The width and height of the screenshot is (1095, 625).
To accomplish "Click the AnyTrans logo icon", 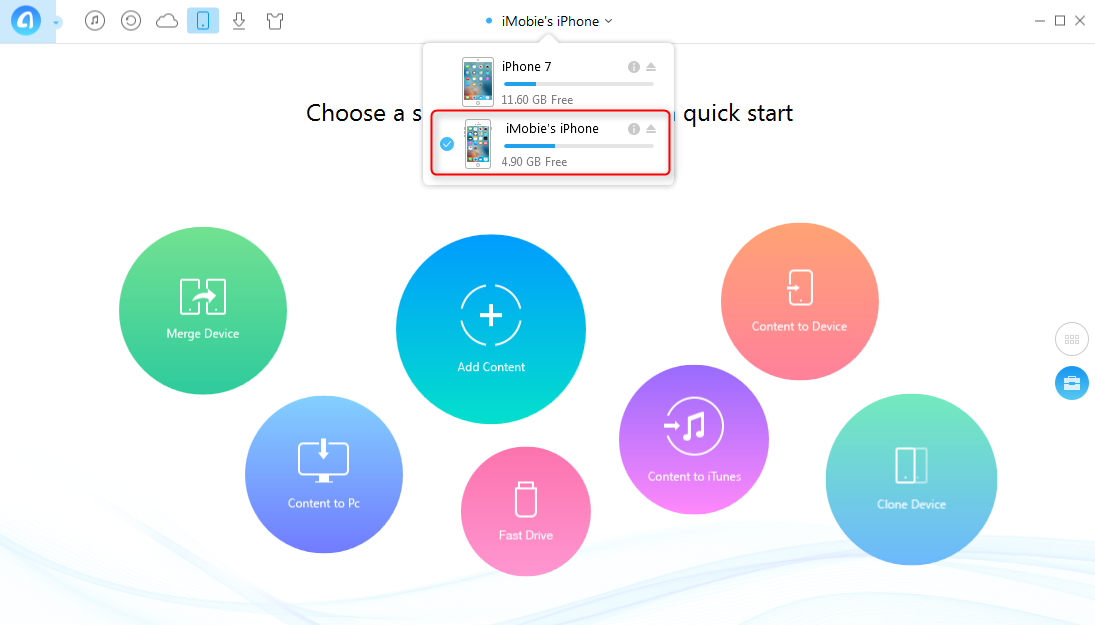I will pos(26,21).
